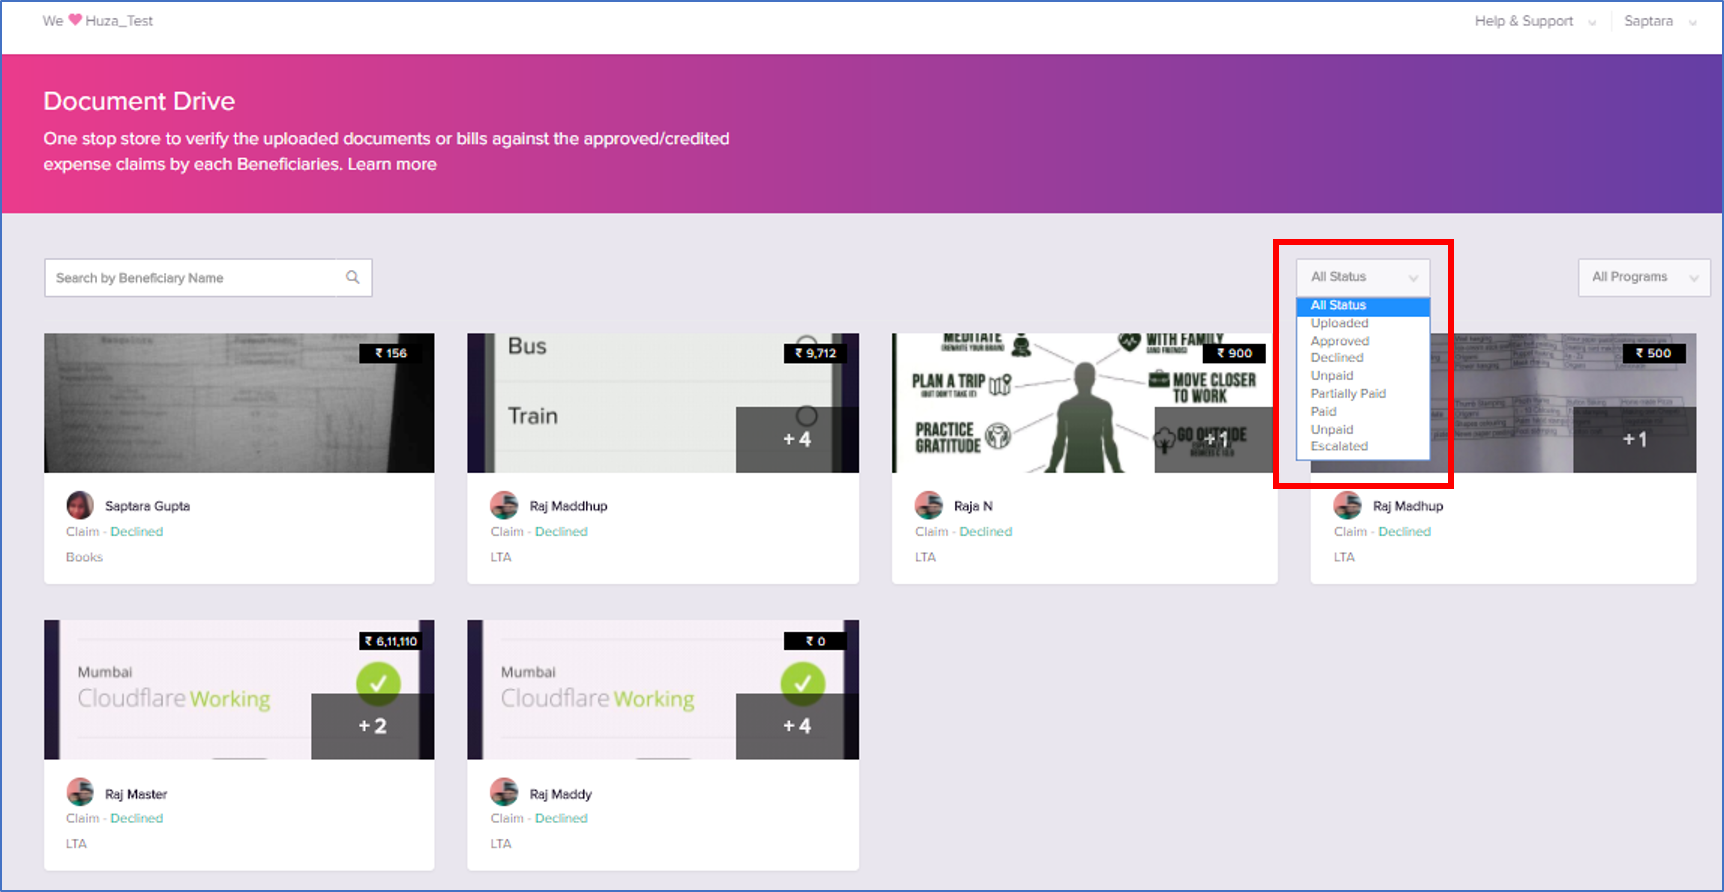Expand the Help & Support menu
Viewport: 1724px width, 892px height.
tap(1534, 21)
